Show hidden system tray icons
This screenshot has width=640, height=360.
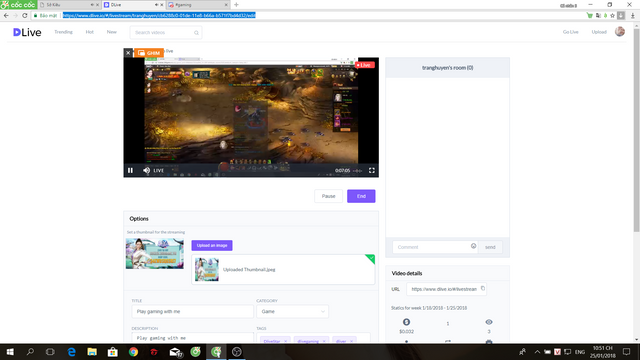[x=537, y=352]
